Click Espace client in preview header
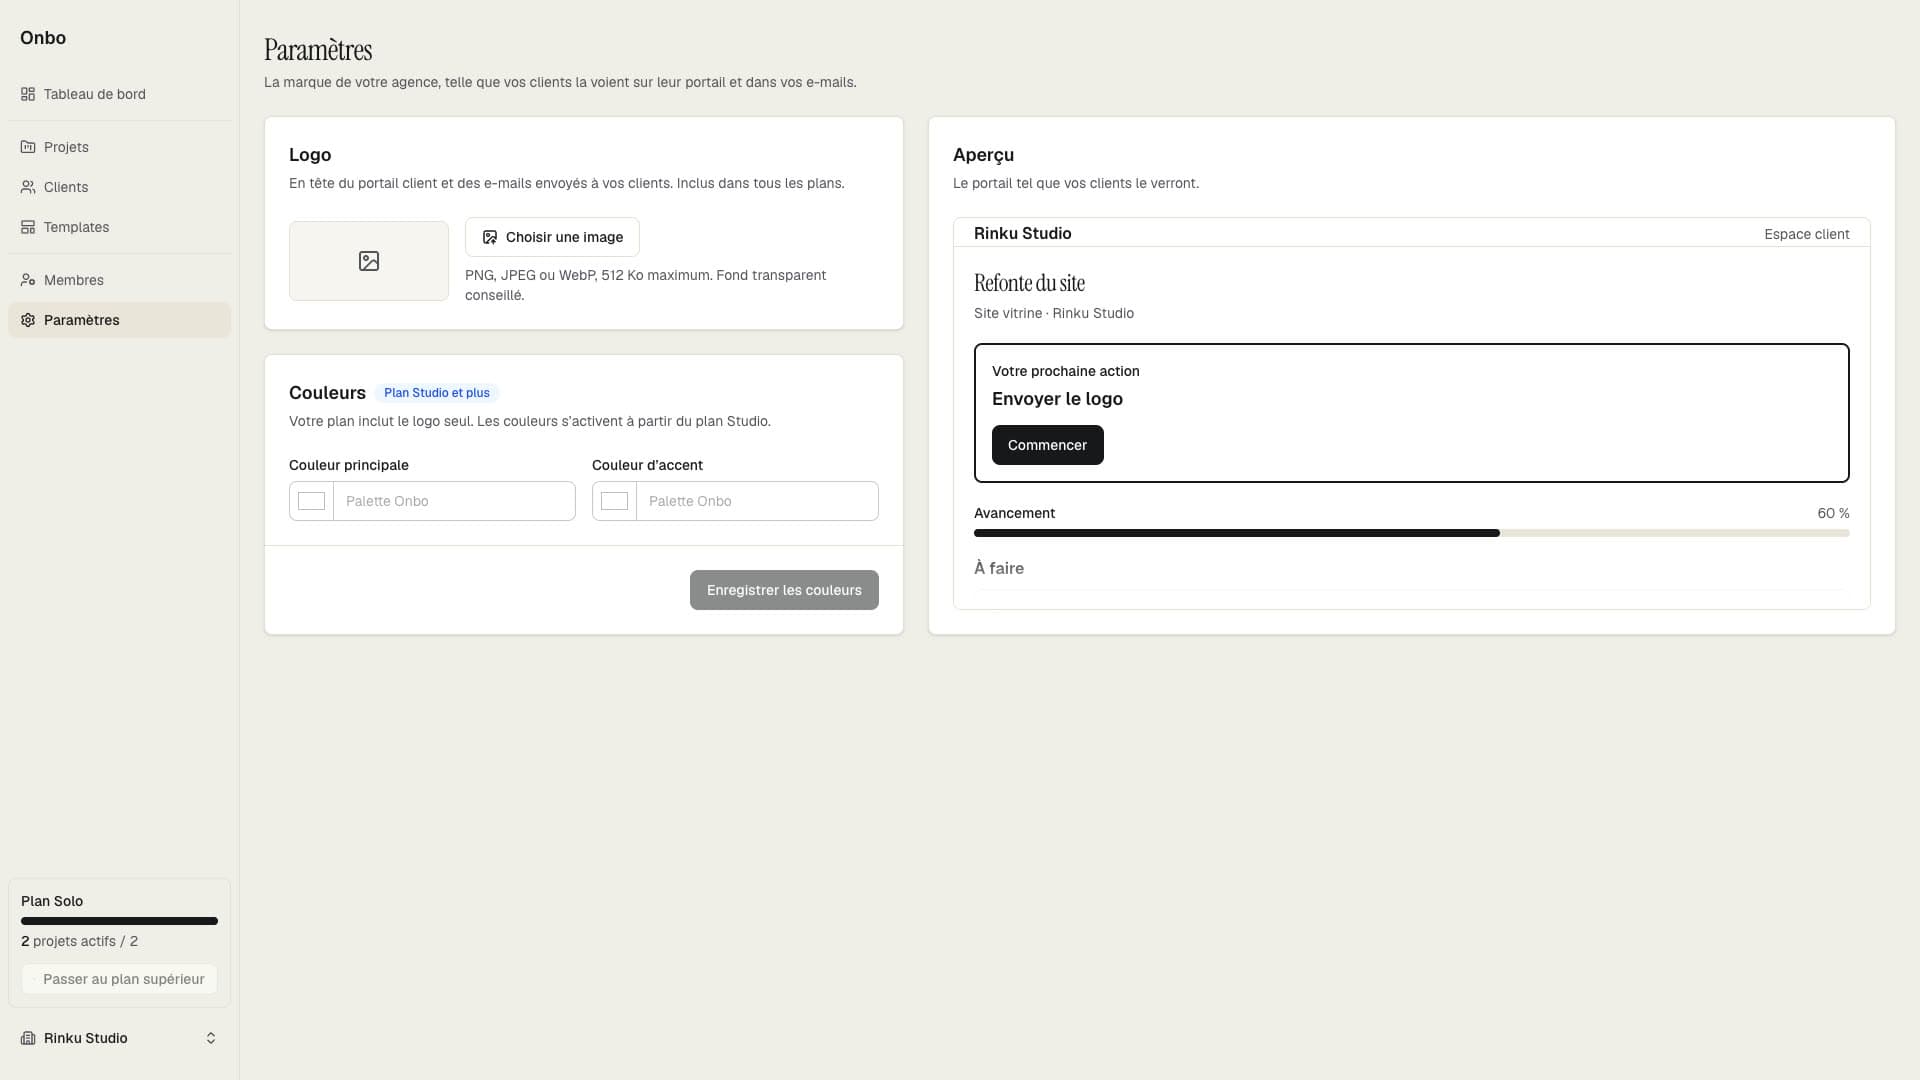The width and height of the screenshot is (1920, 1080). (x=1806, y=234)
